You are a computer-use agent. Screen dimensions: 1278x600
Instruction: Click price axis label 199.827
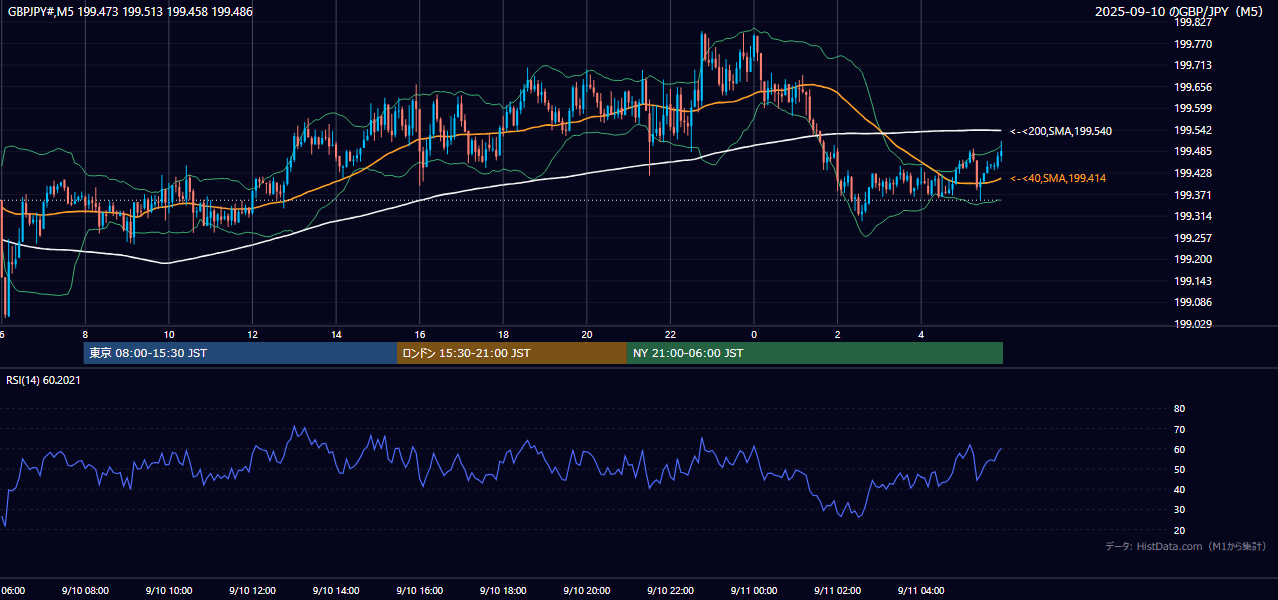pos(1193,22)
